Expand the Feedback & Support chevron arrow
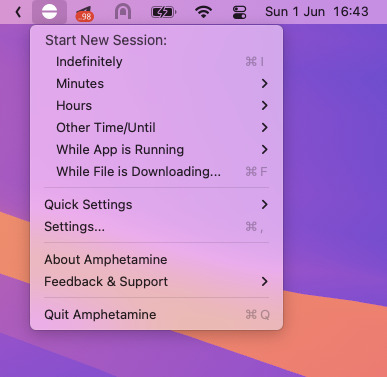The height and width of the screenshot is (377, 387). [265, 282]
